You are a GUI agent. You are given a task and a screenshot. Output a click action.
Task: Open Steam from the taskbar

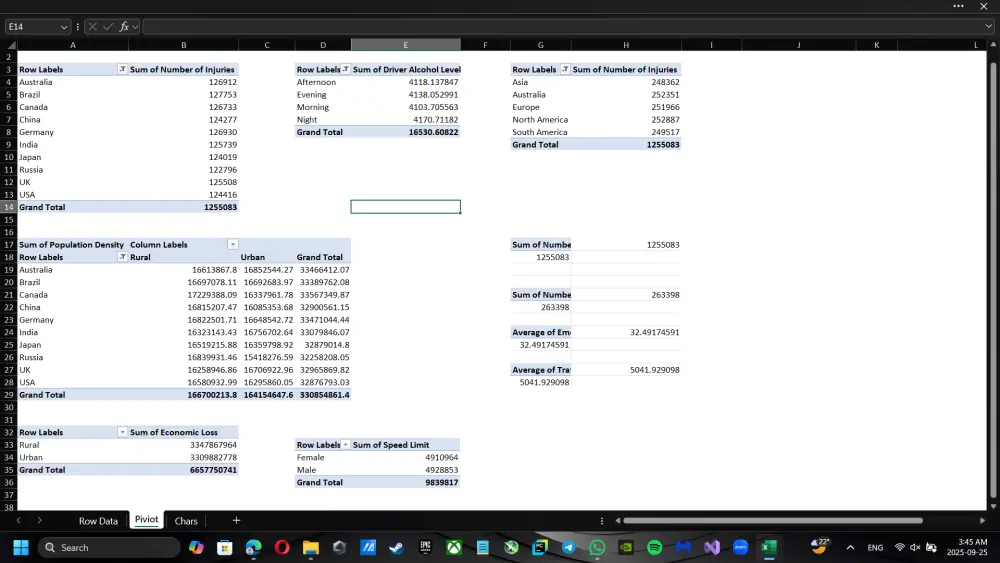396,547
